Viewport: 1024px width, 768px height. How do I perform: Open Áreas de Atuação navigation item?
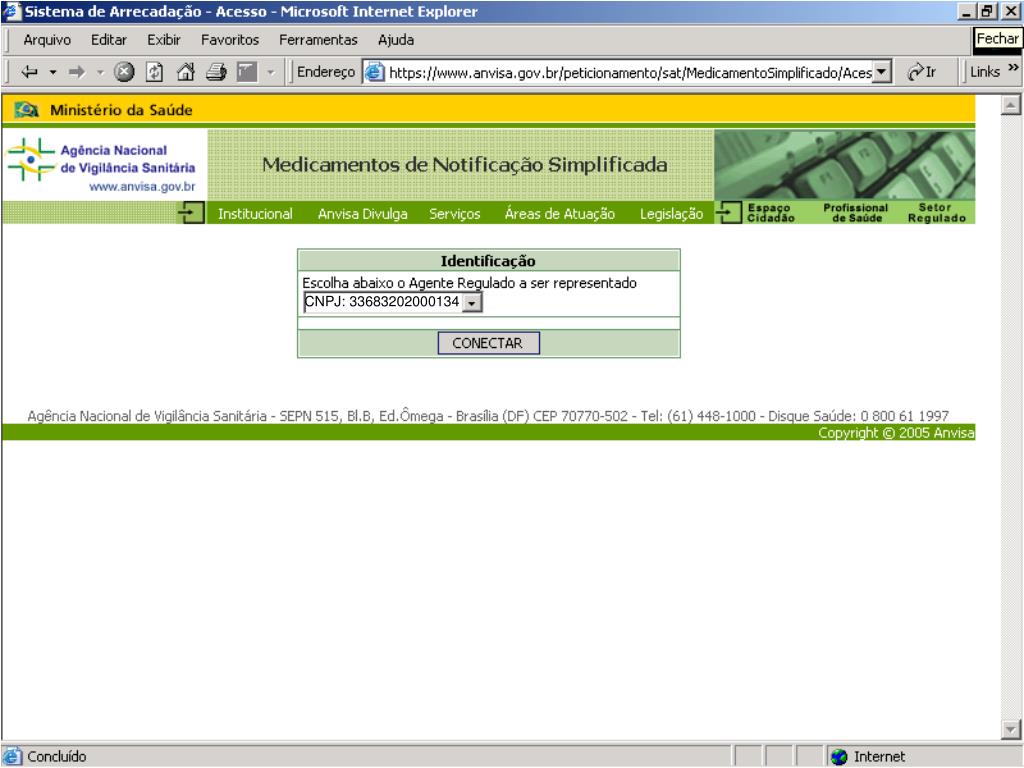pyautogui.click(x=560, y=214)
